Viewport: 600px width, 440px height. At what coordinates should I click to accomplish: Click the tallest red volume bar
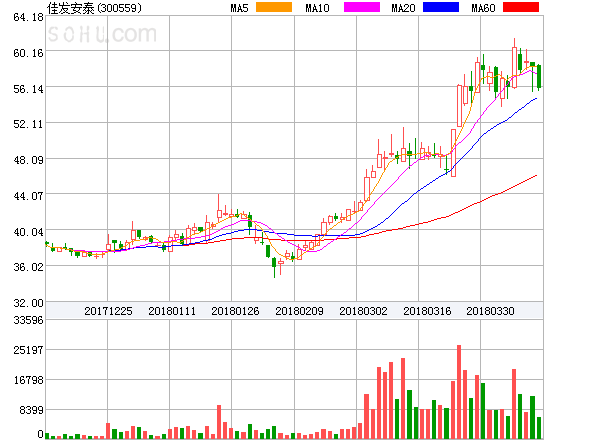tap(459, 392)
